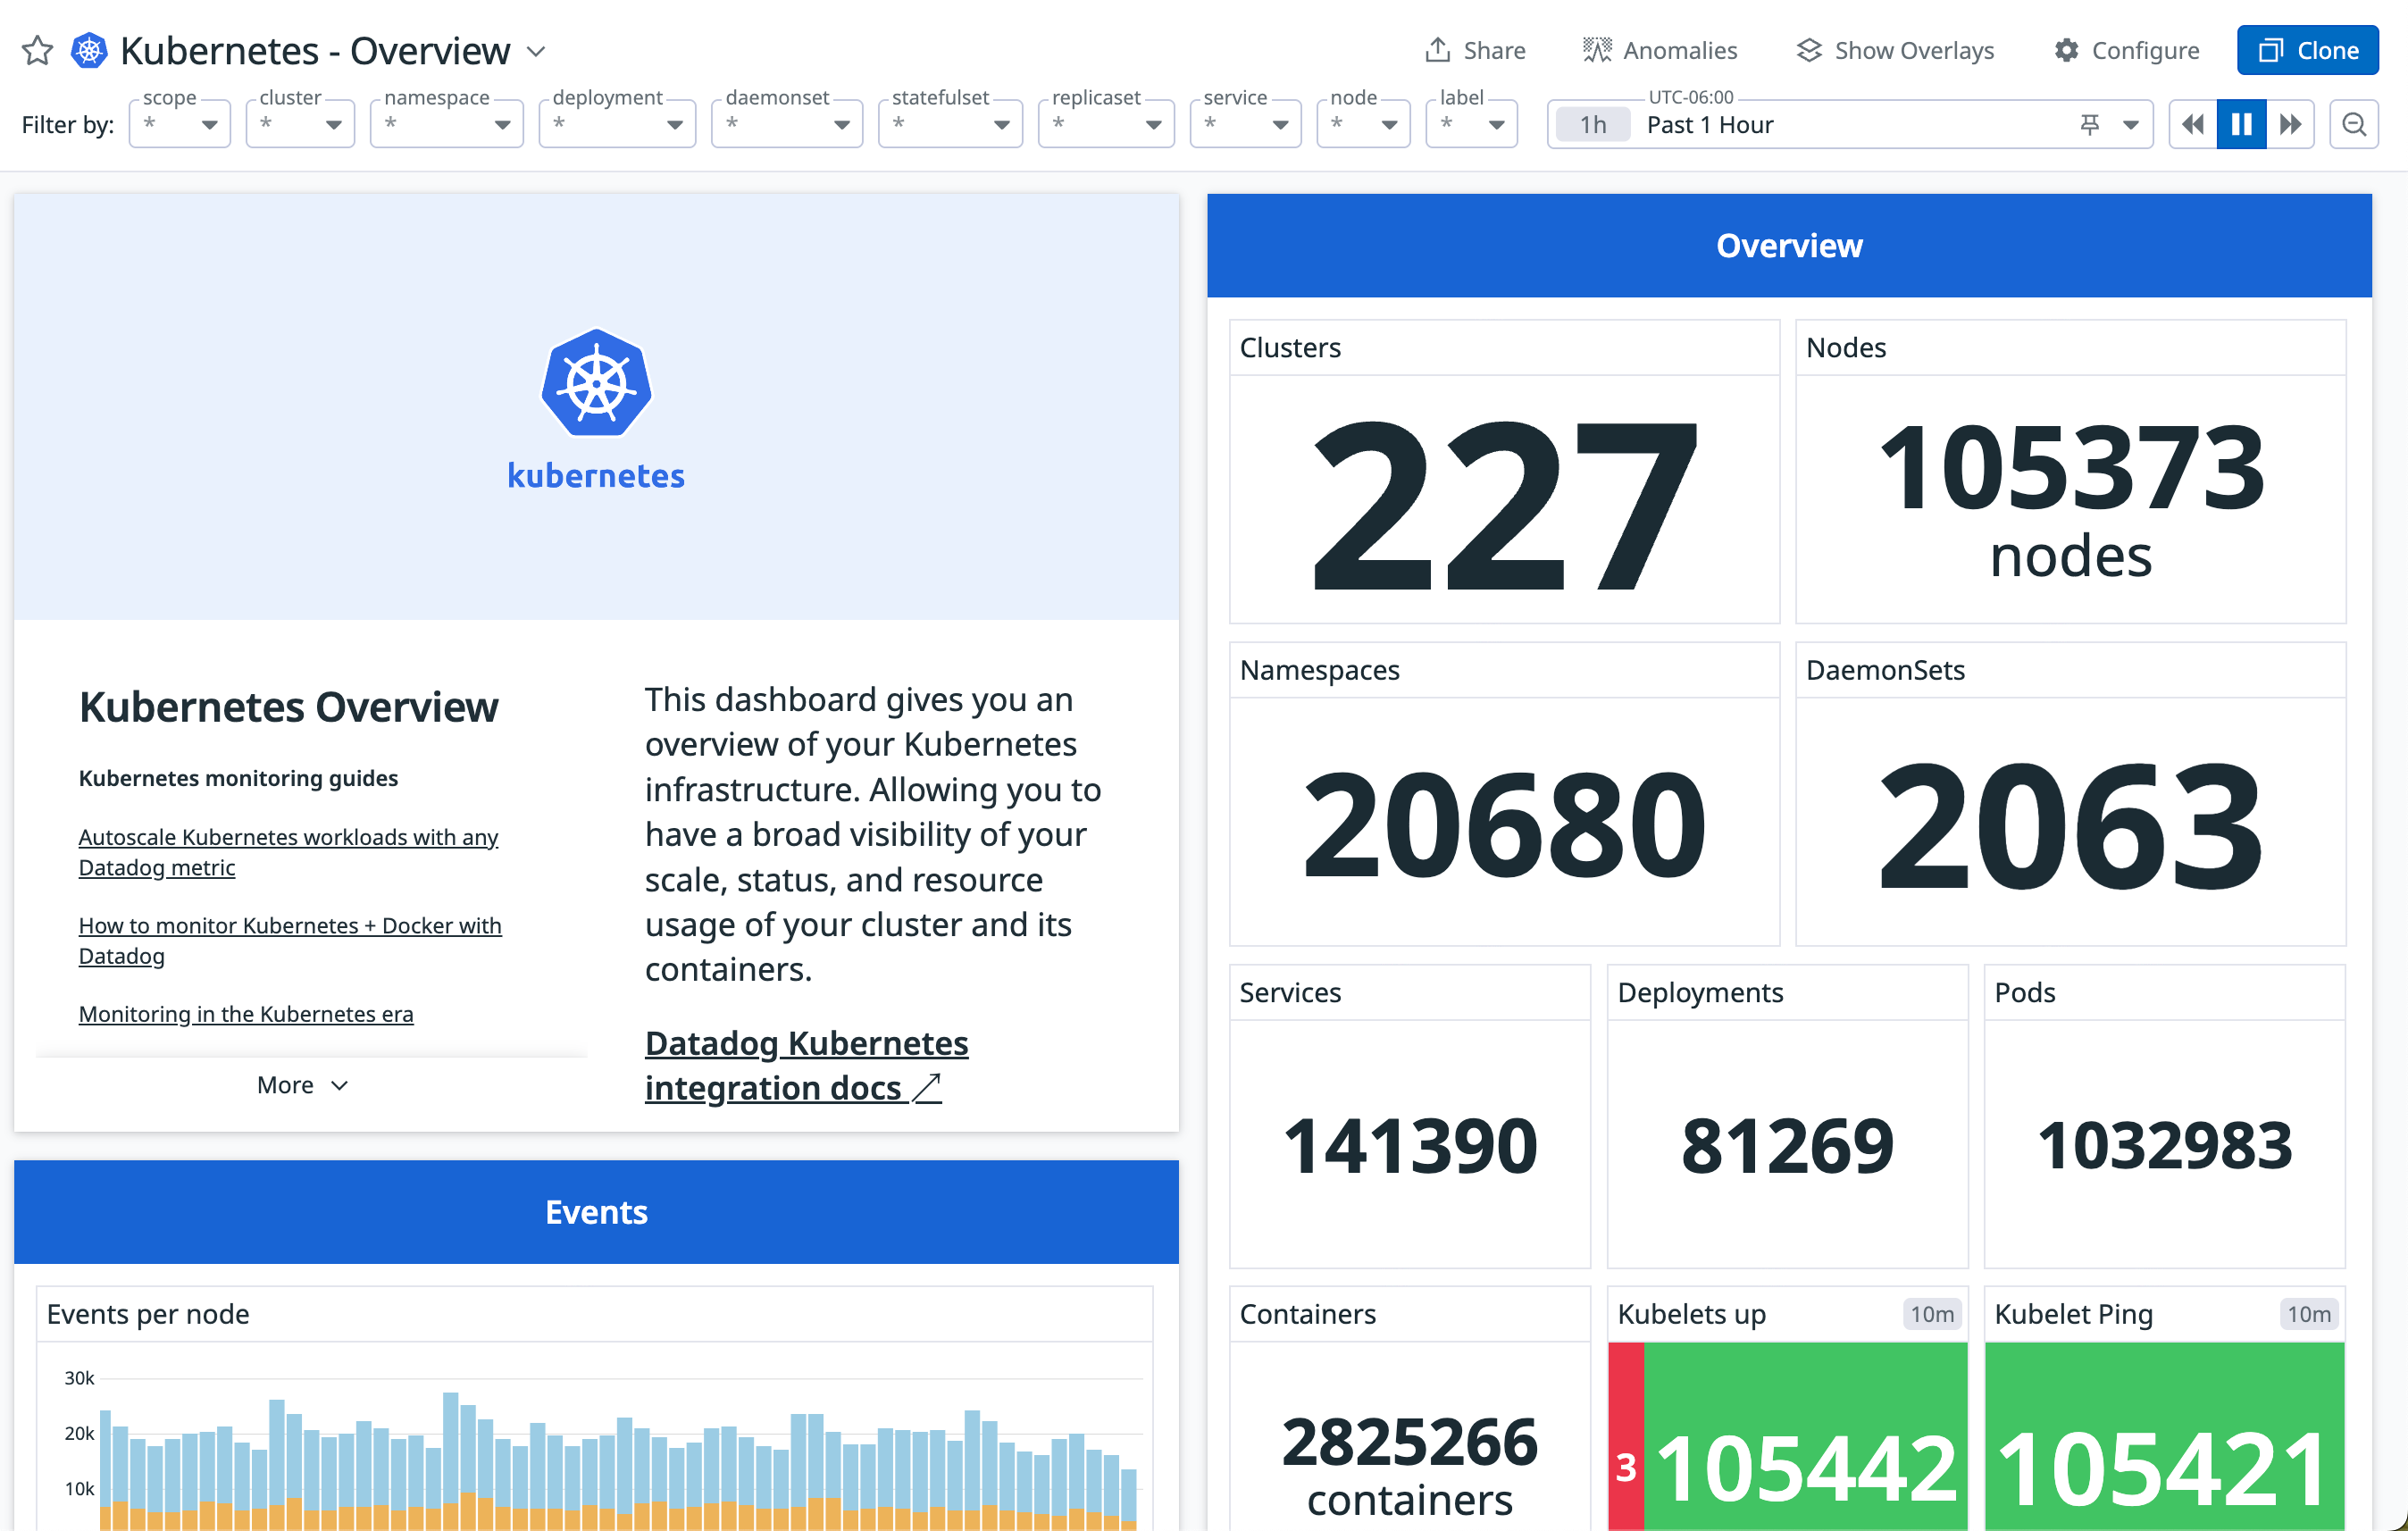
Task: Click the 10m badge on Kubelet Ping
Action: tap(2309, 1314)
